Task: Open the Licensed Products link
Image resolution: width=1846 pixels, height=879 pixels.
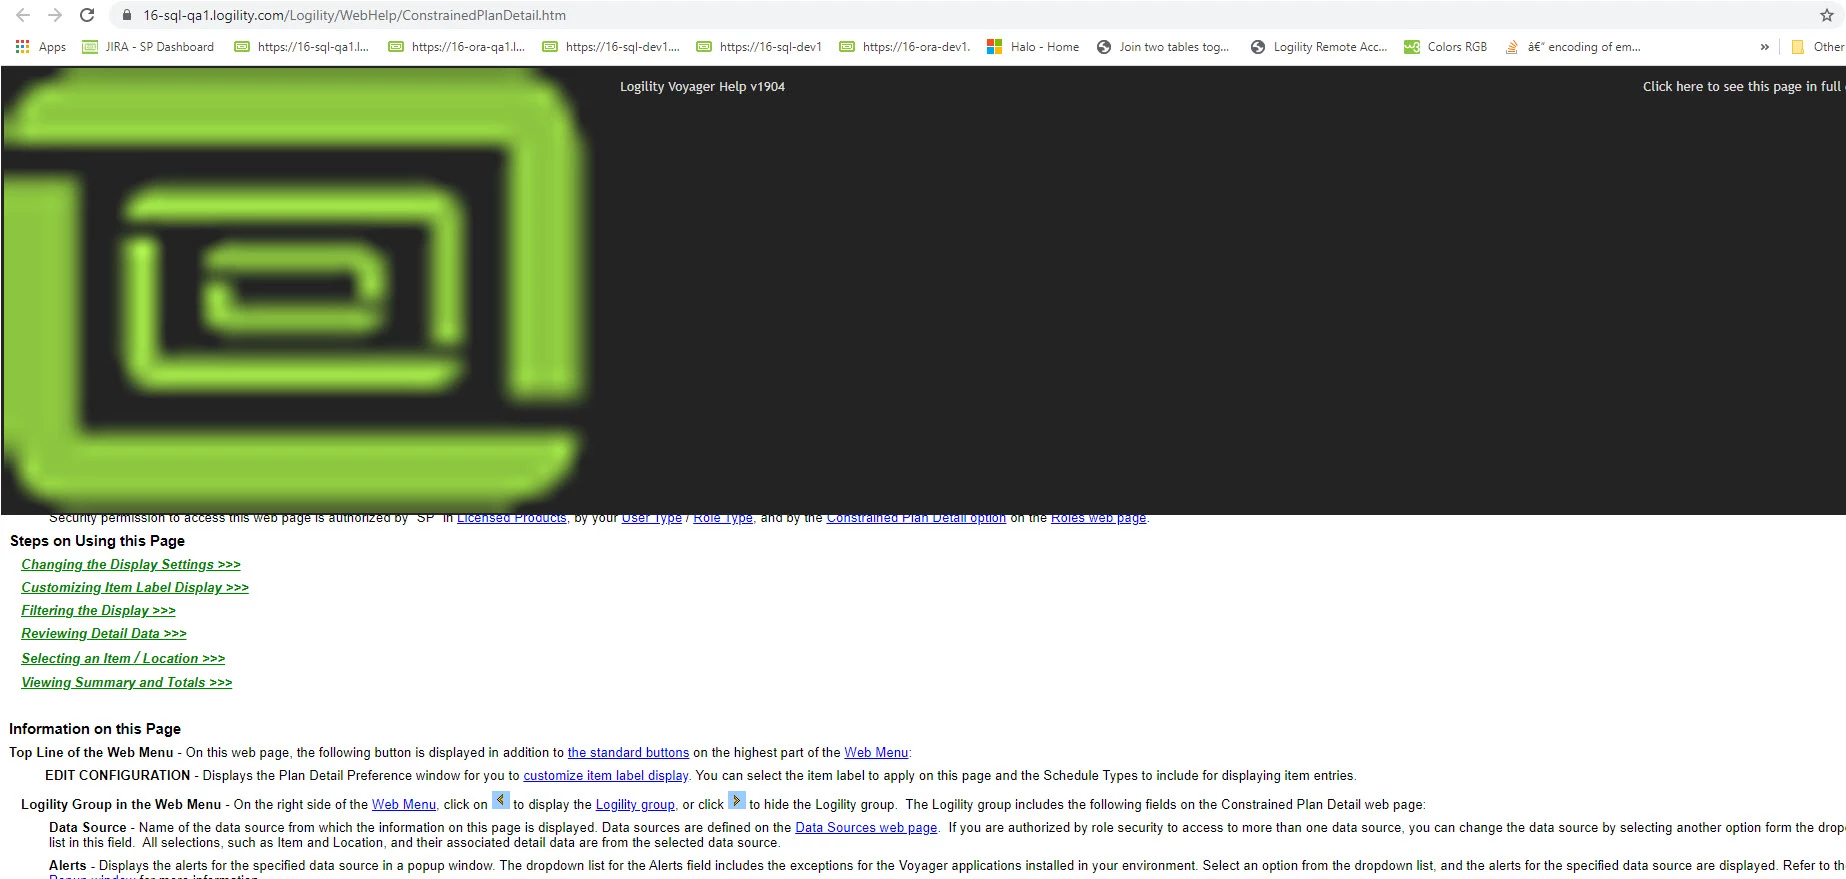Action: tap(511, 518)
